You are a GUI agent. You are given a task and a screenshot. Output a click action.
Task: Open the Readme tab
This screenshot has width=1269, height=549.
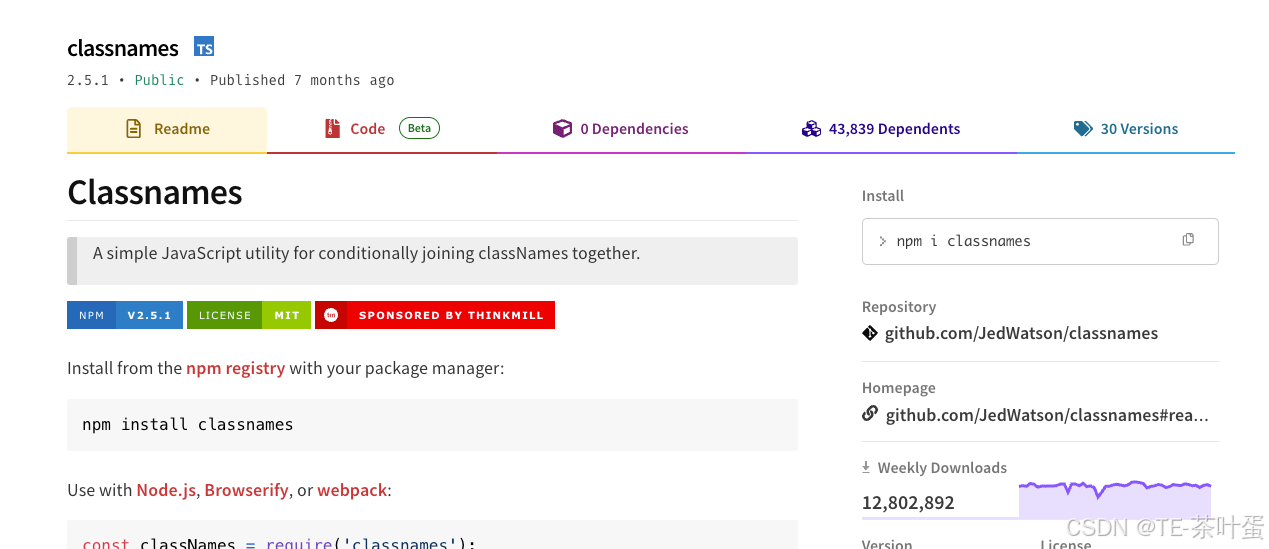[167, 129]
